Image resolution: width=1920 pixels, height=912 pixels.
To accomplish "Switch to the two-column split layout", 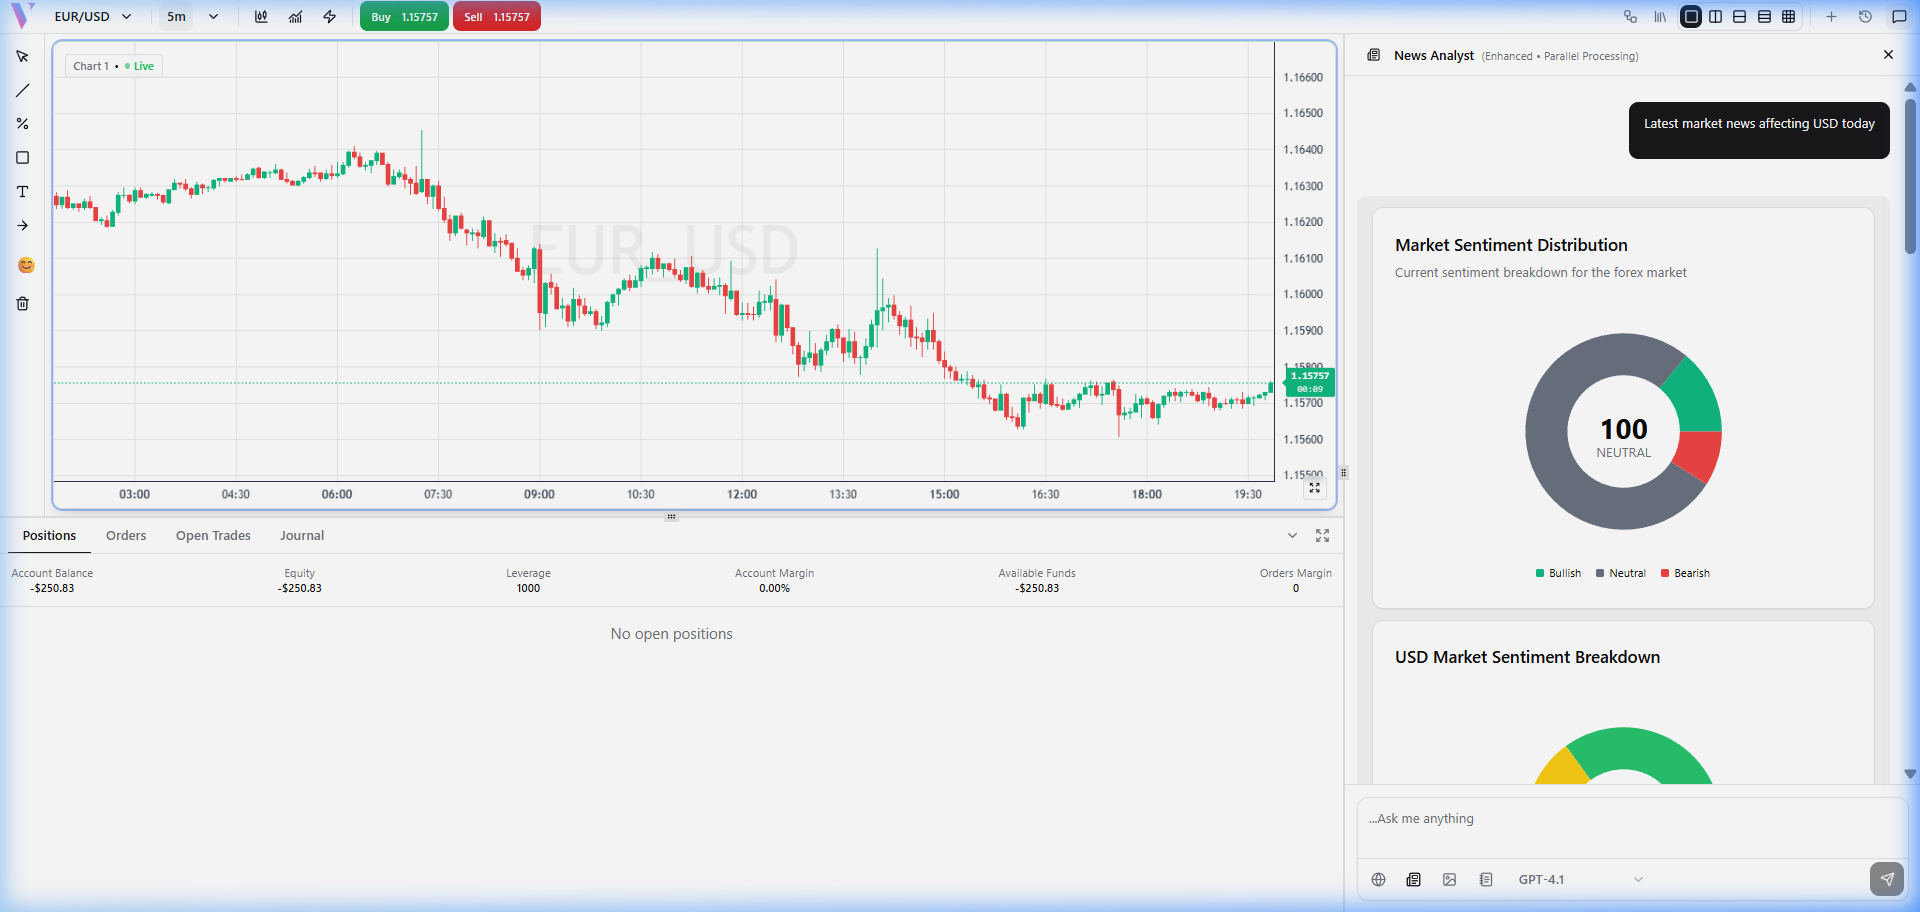I will (x=1716, y=17).
